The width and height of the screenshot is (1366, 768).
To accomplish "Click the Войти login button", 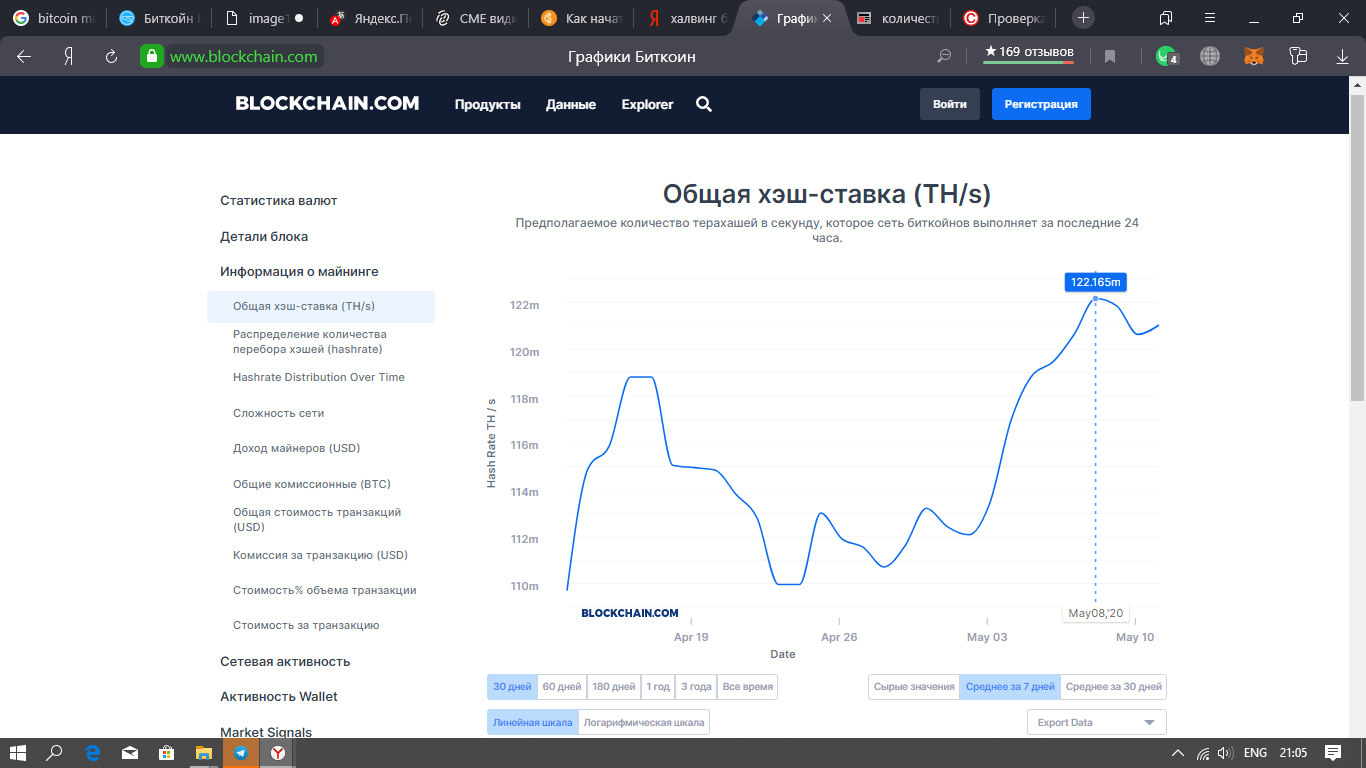I will 950,104.
